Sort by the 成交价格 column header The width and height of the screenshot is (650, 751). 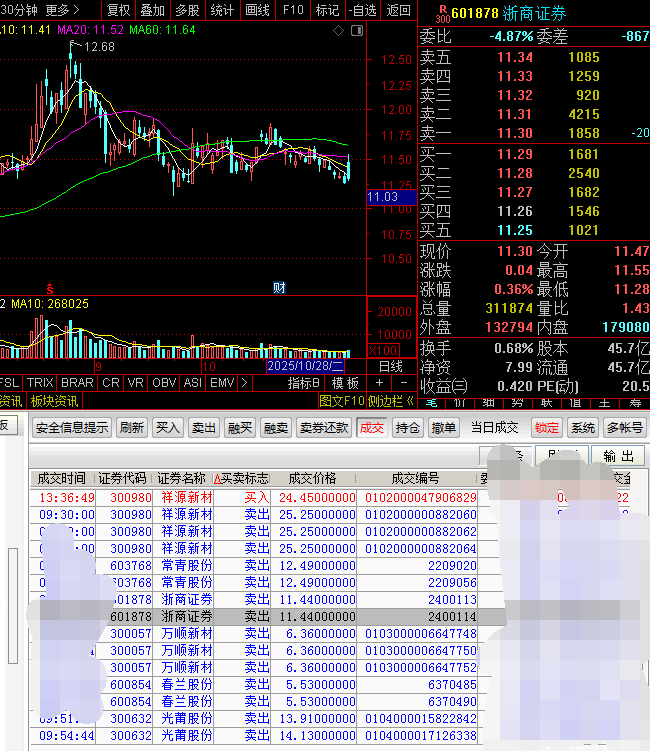click(x=312, y=478)
